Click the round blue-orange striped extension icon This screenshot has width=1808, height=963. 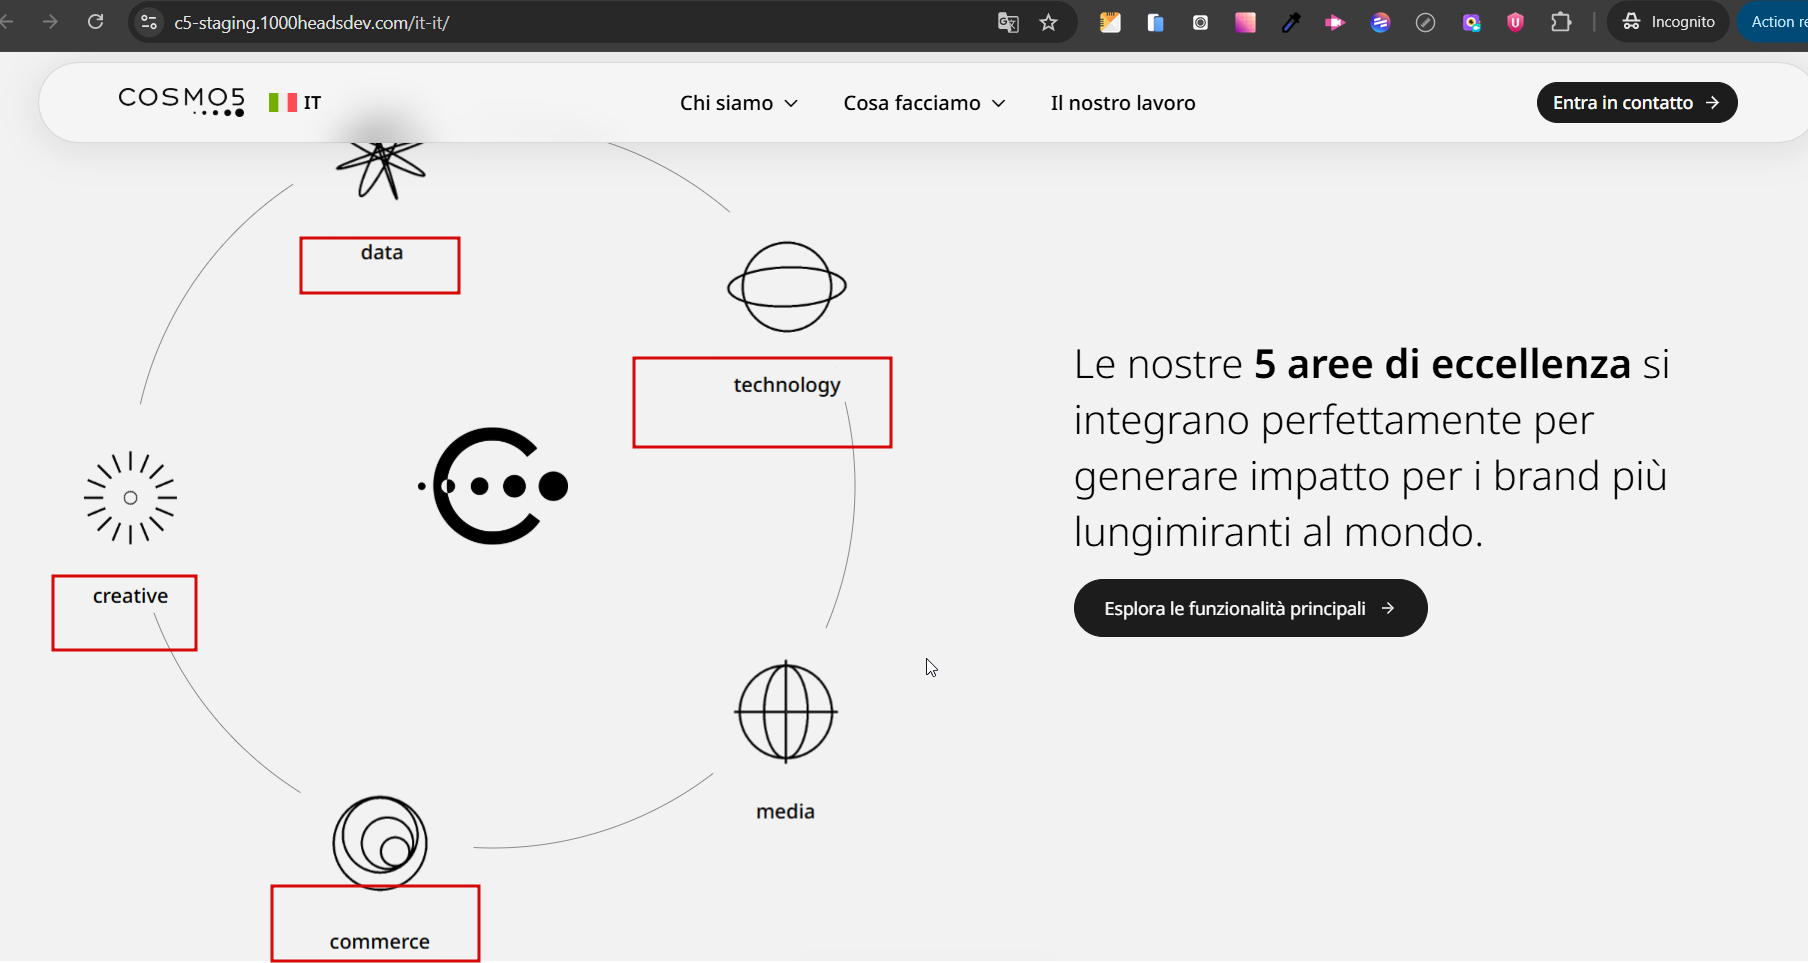[1380, 22]
